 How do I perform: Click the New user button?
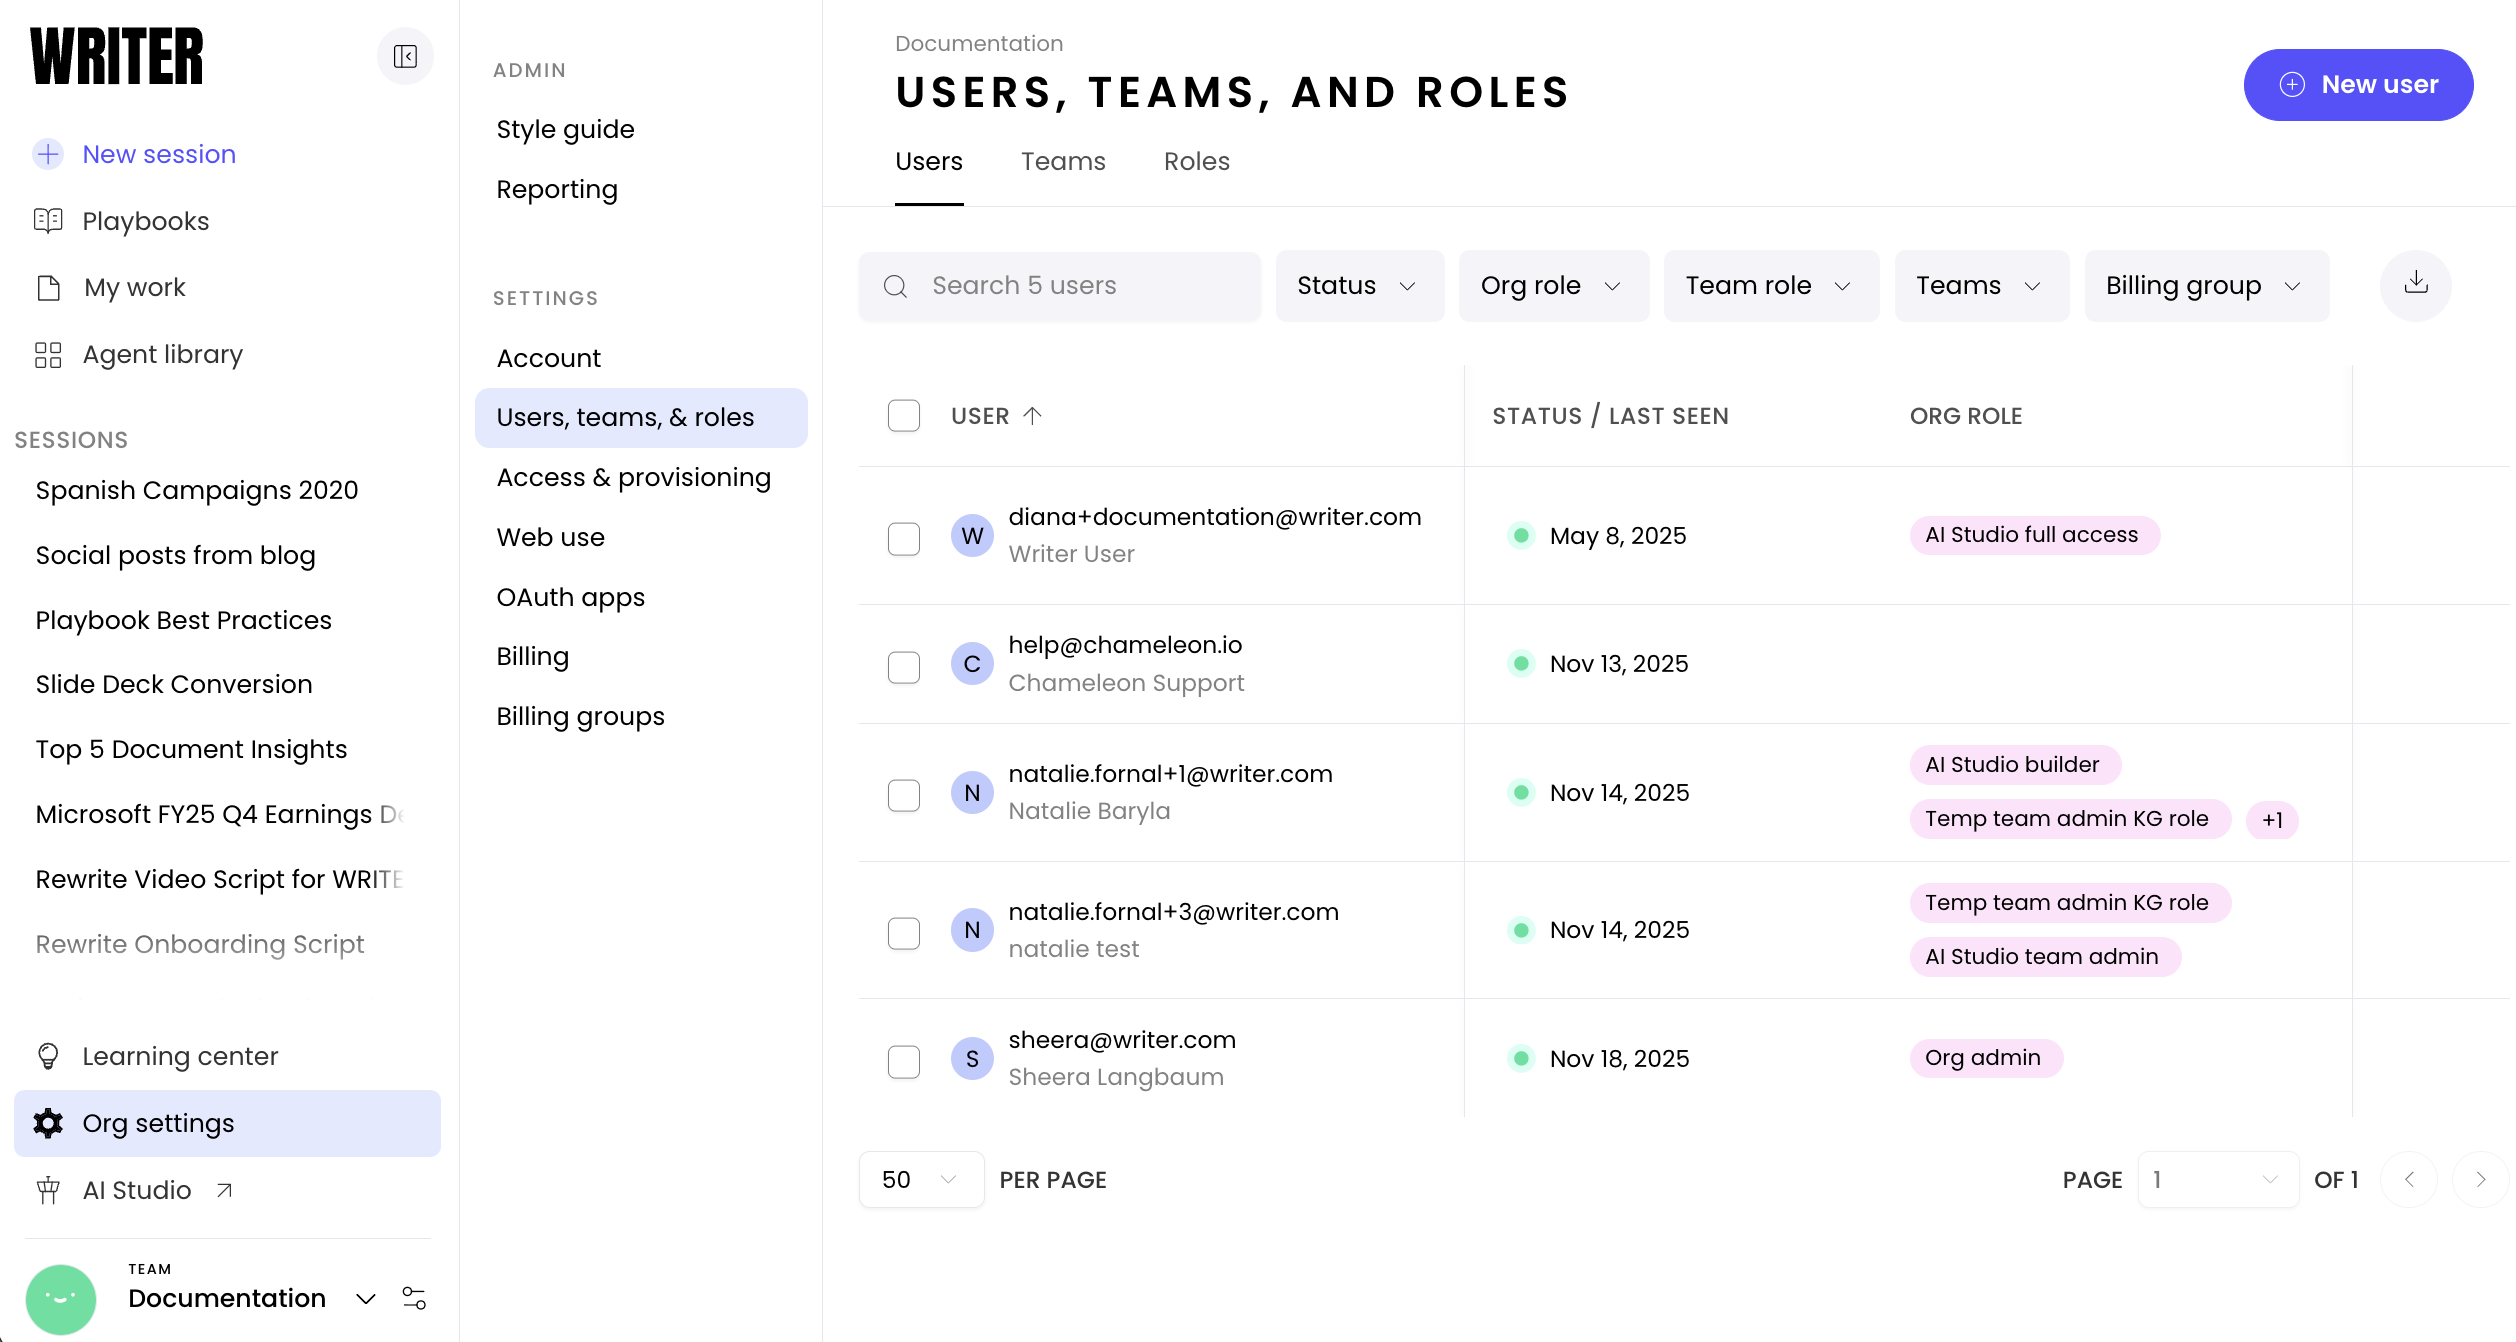(x=2357, y=85)
